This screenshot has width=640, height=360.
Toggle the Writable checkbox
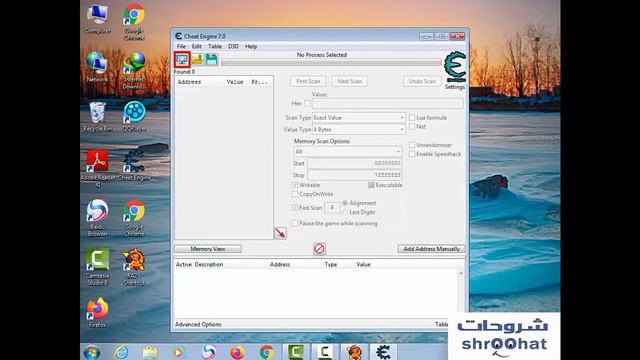295,185
